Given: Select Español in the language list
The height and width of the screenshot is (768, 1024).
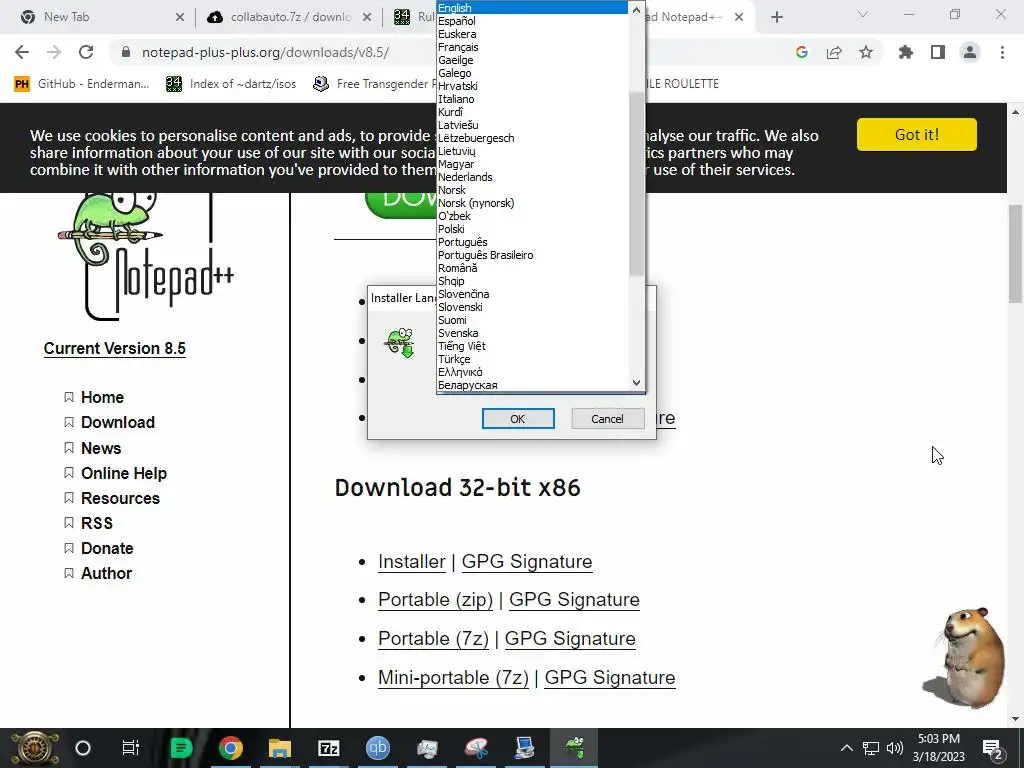Looking at the screenshot, I should pyautogui.click(x=532, y=21).
